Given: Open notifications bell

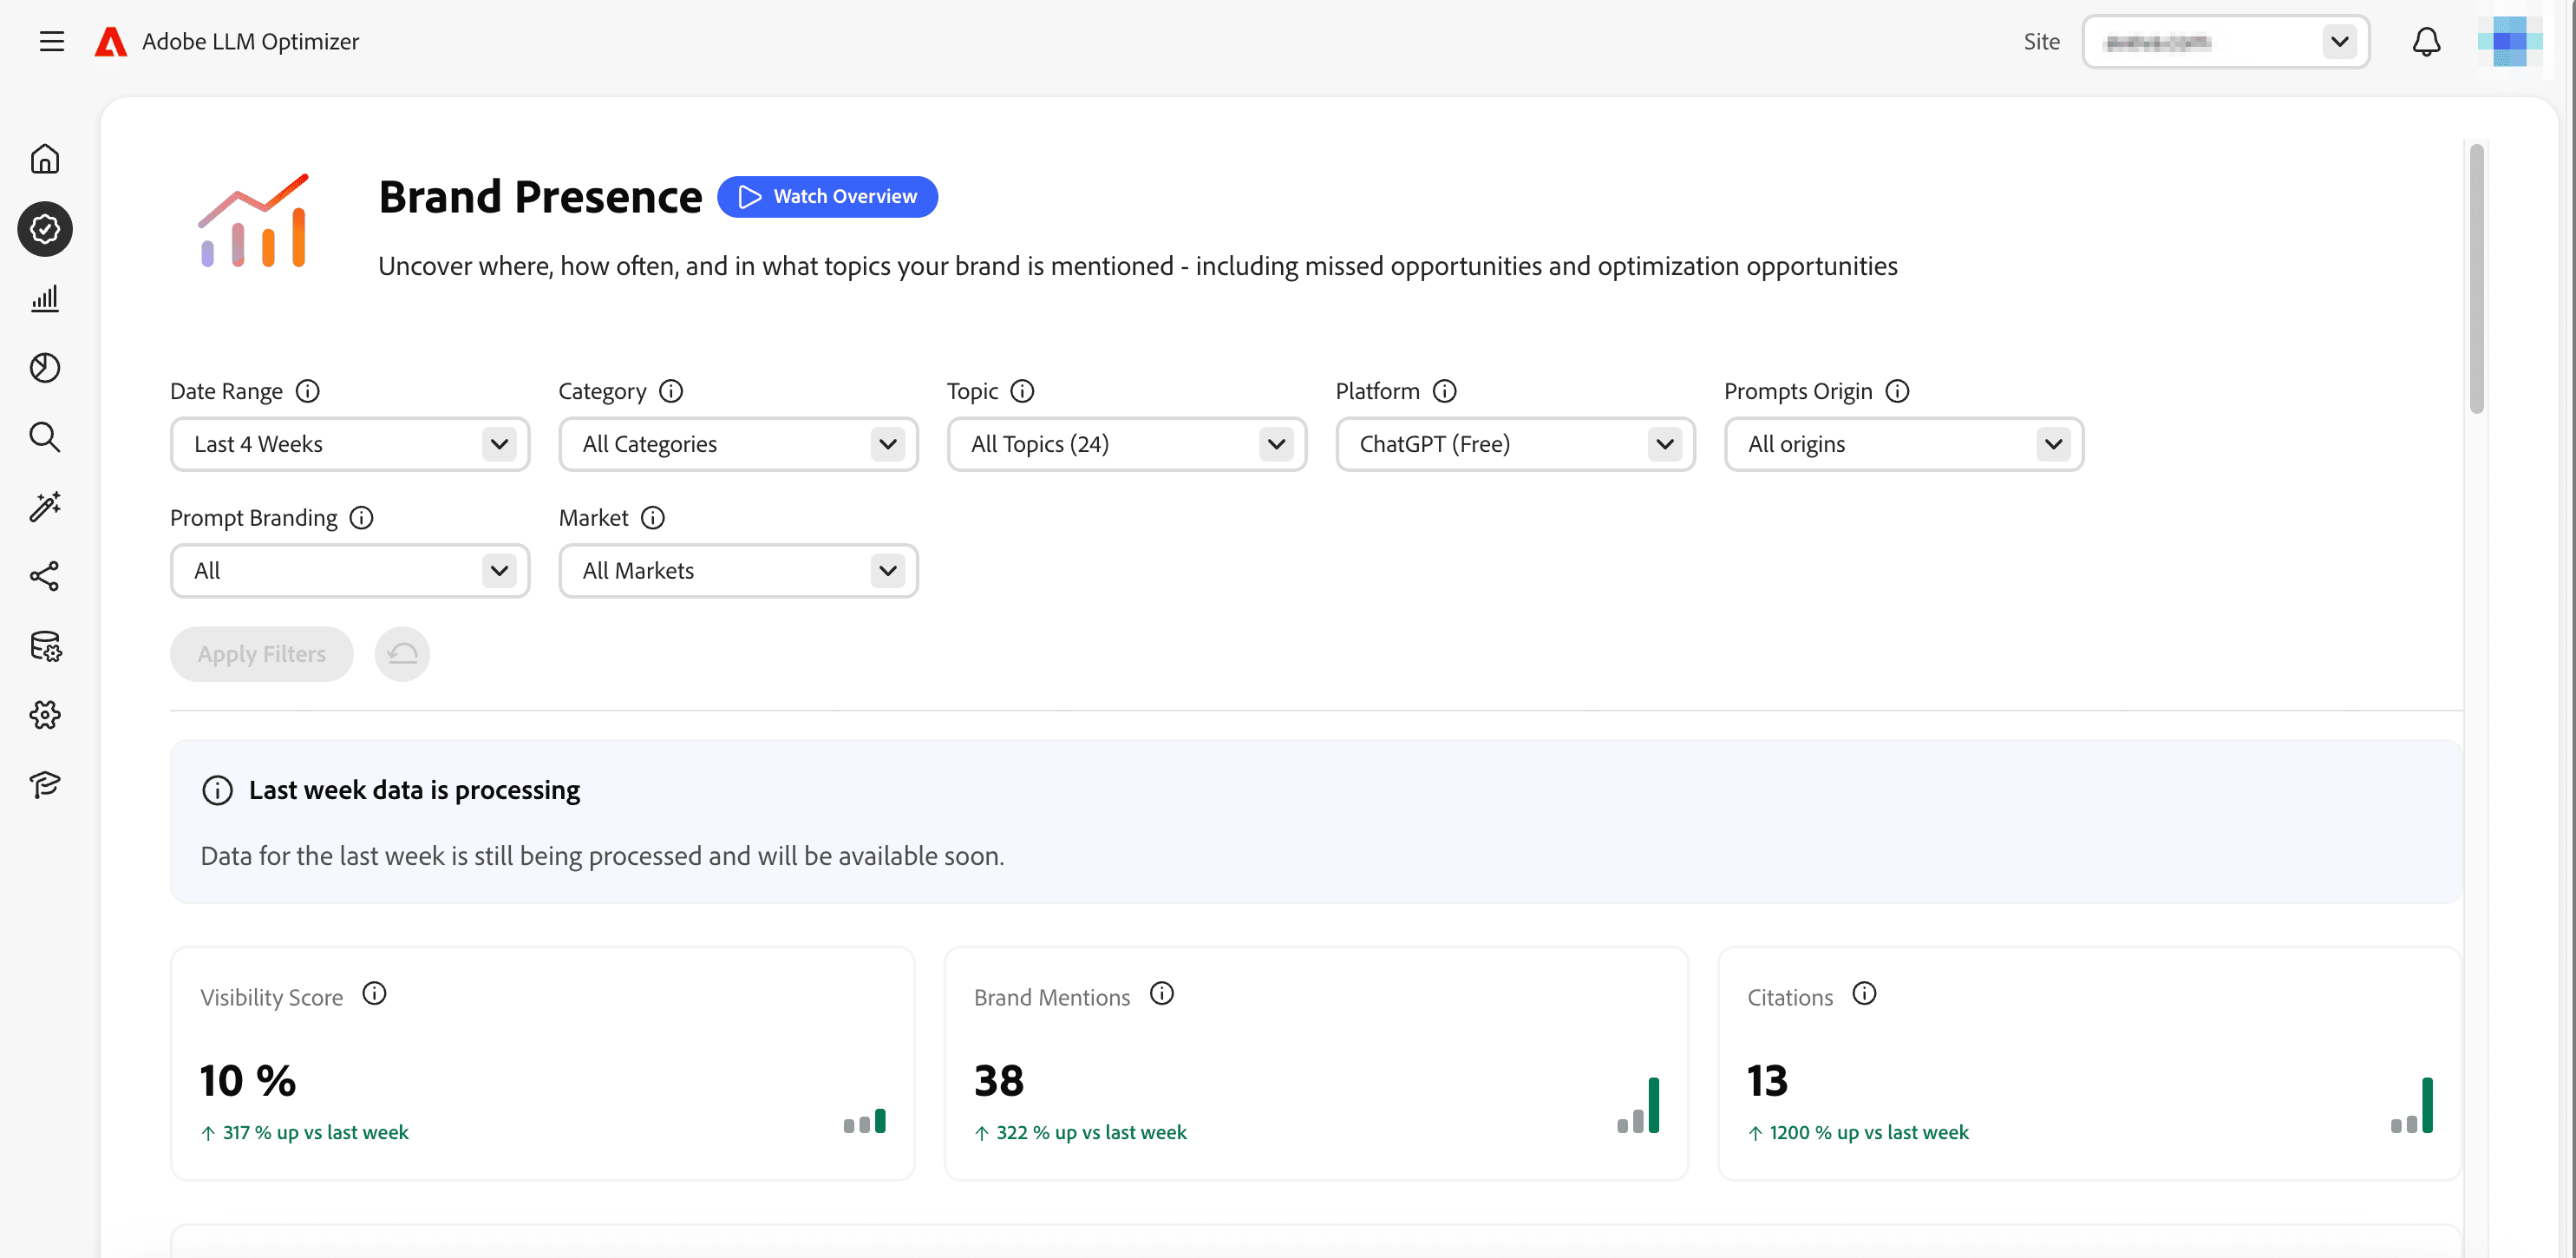Looking at the screenshot, I should 2427,41.
